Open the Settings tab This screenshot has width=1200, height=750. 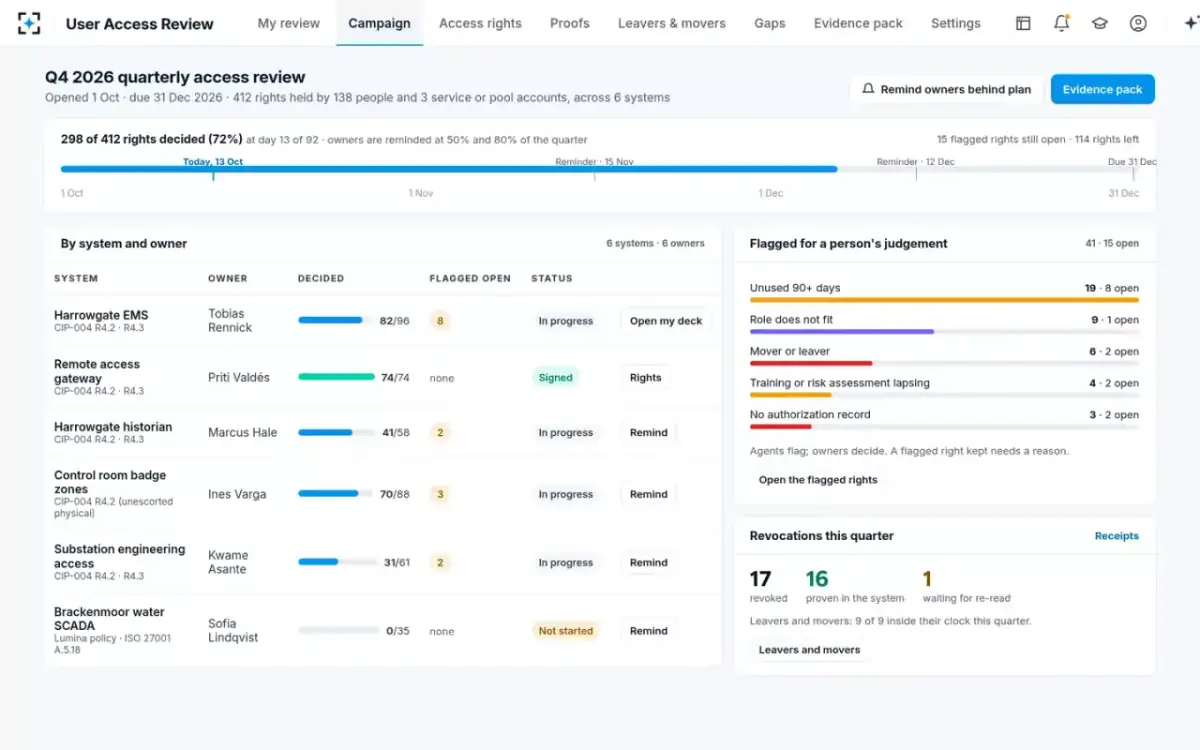tap(956, 23)
